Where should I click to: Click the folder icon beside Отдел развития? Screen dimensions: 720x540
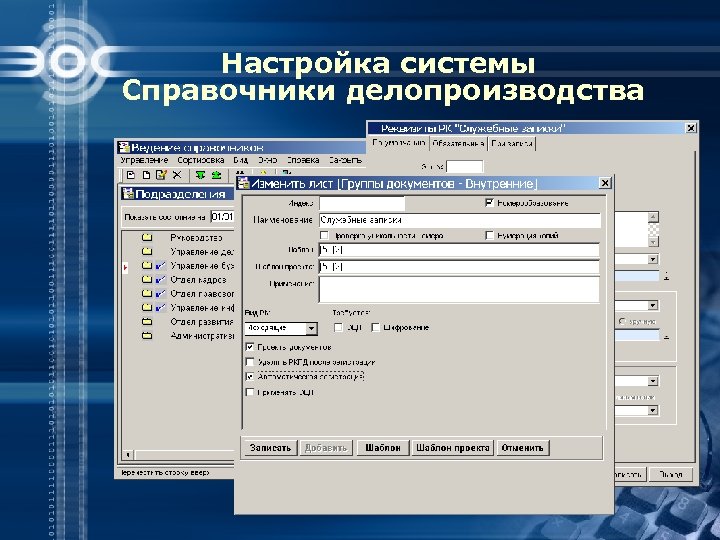click(x=147, y=321)
